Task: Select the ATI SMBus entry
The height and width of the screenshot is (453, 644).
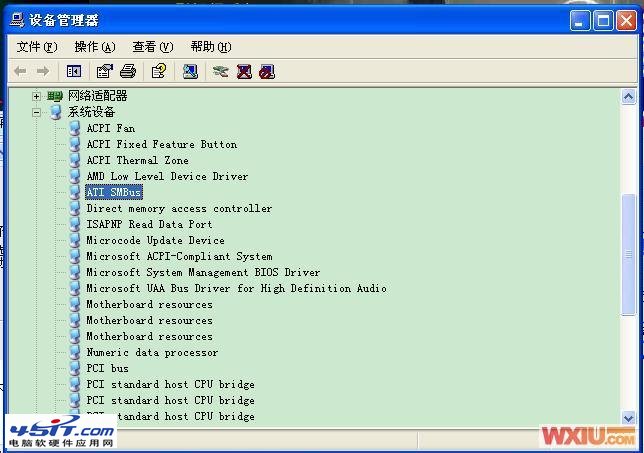Action: 114,192
